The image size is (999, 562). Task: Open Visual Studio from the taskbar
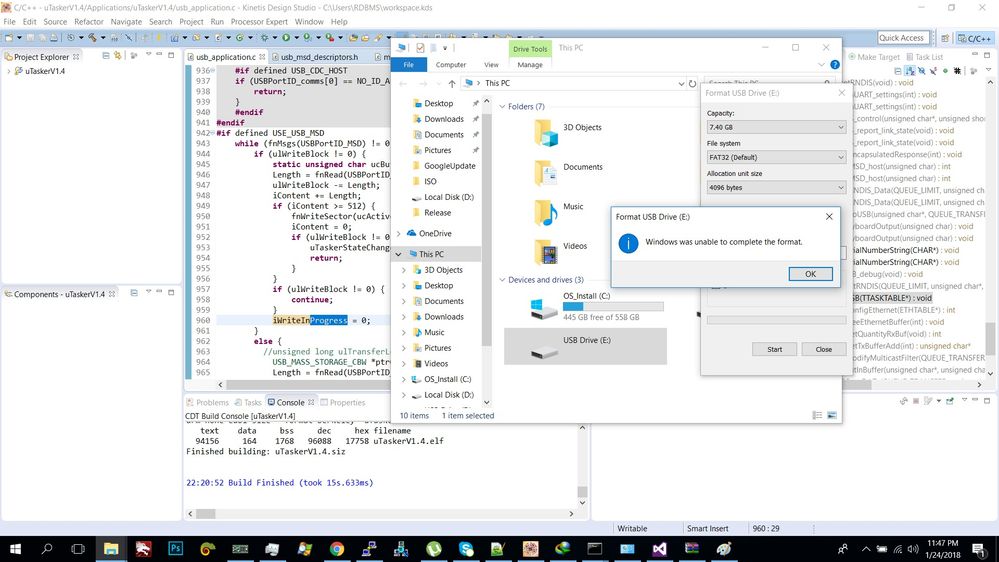[x=658, y=549]
